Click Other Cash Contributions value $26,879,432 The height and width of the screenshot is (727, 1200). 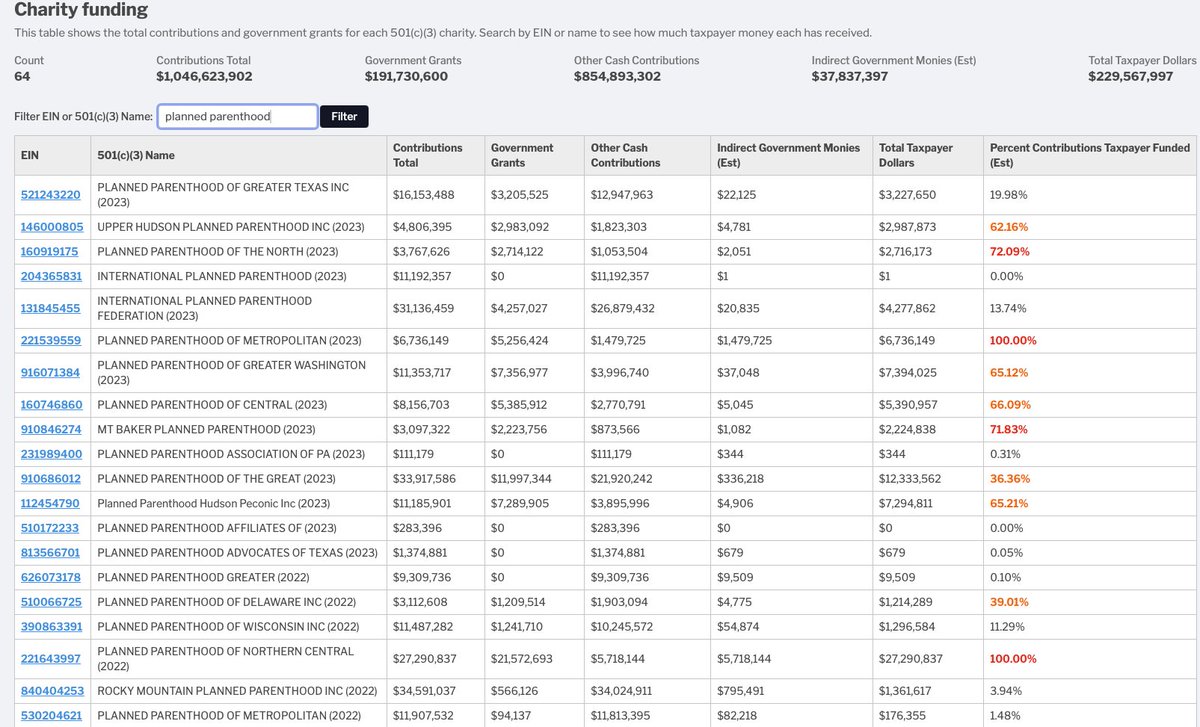(x=622, y=308)
